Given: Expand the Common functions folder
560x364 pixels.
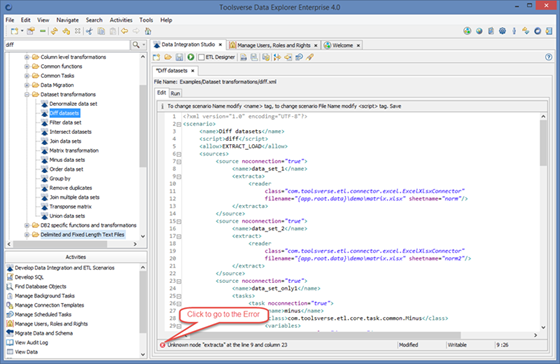Looking at the screenshot, I should click(x=27, y=66).
